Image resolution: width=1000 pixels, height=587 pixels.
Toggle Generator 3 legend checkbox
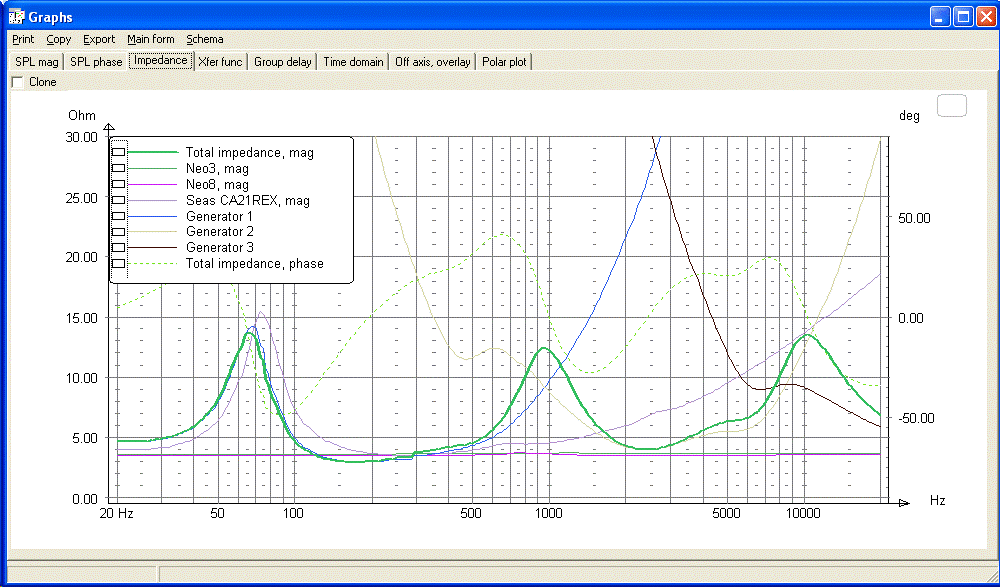[x=119, y=248]
